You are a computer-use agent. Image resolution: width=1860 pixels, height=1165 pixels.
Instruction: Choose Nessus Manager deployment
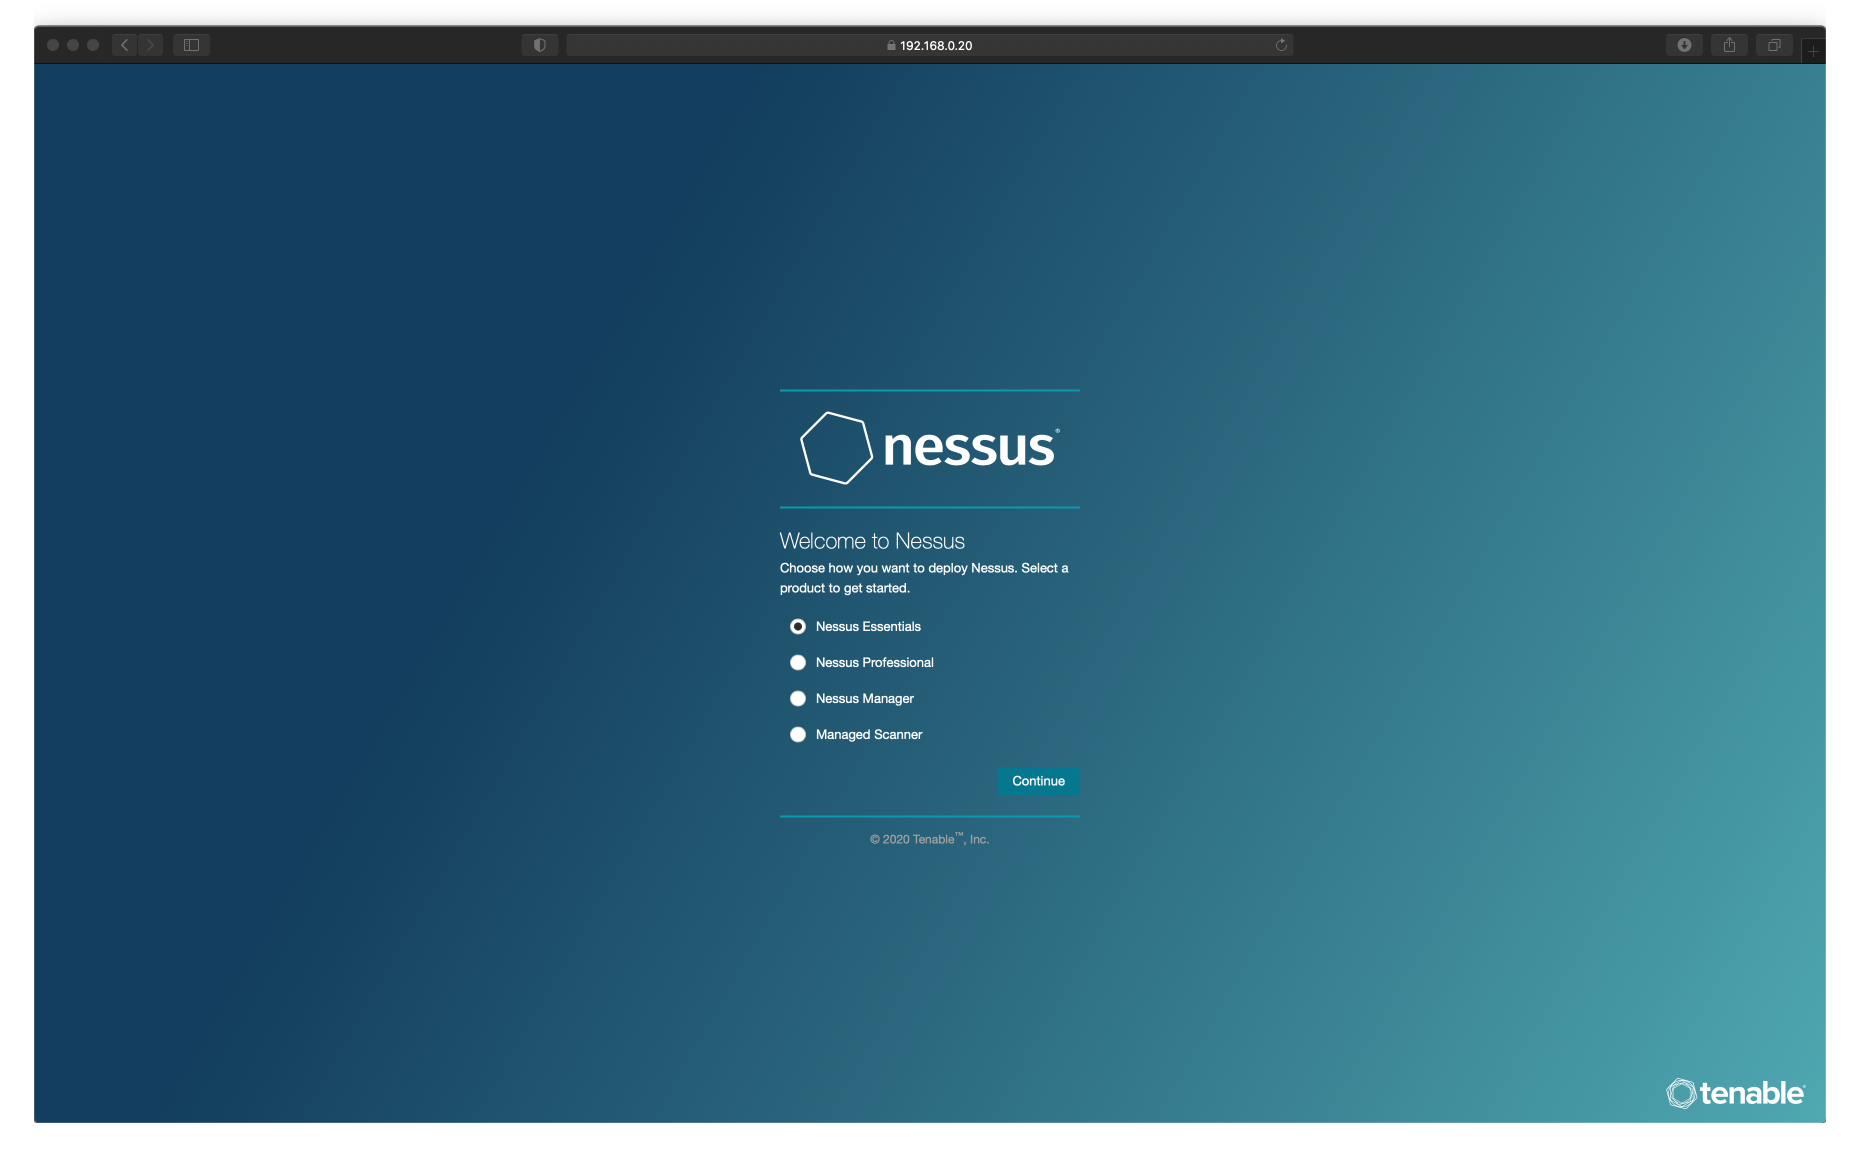pos(797,698)
